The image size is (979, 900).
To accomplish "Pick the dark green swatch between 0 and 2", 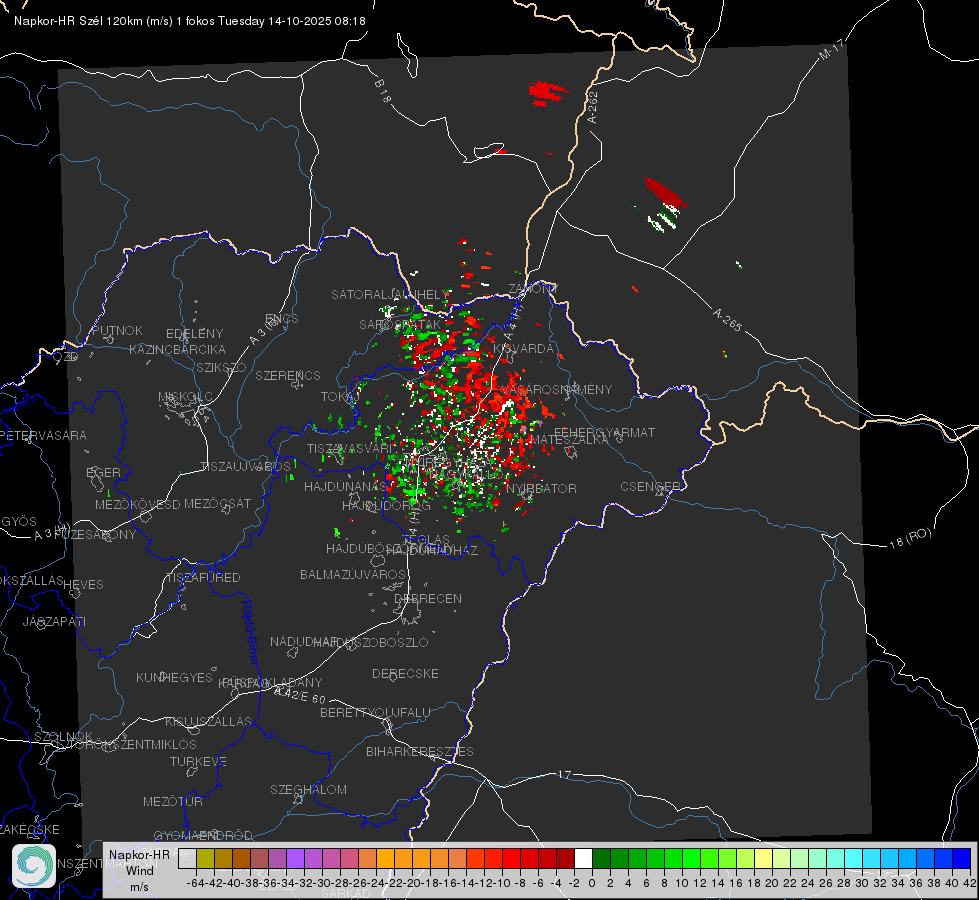I will [x=601, y=858].
